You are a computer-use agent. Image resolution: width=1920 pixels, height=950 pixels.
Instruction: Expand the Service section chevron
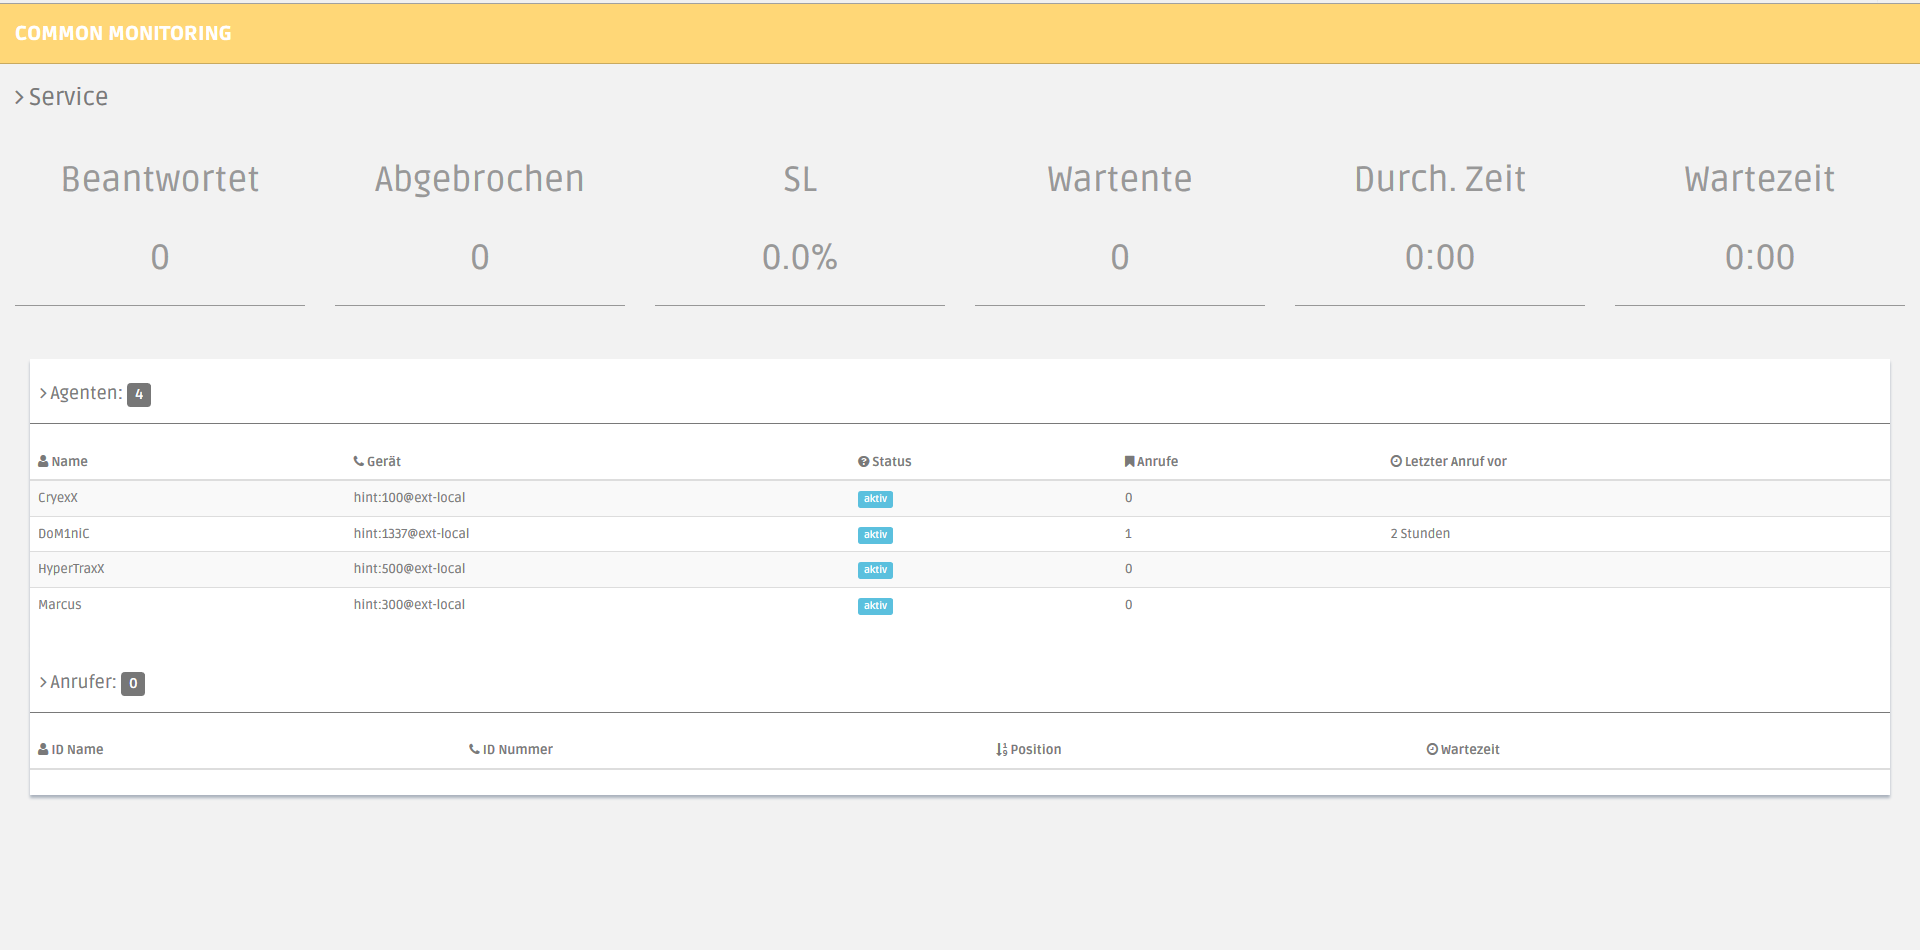point(19,97)
